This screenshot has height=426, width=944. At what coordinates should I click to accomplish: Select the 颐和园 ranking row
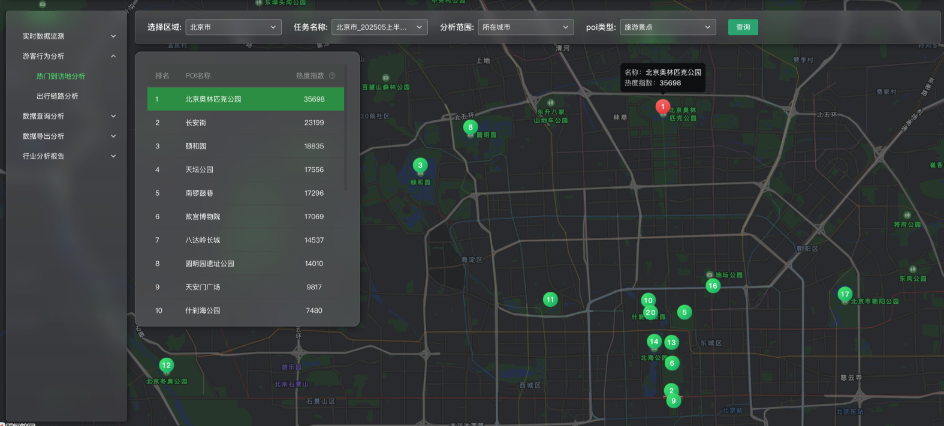click(x=246, y=146)
